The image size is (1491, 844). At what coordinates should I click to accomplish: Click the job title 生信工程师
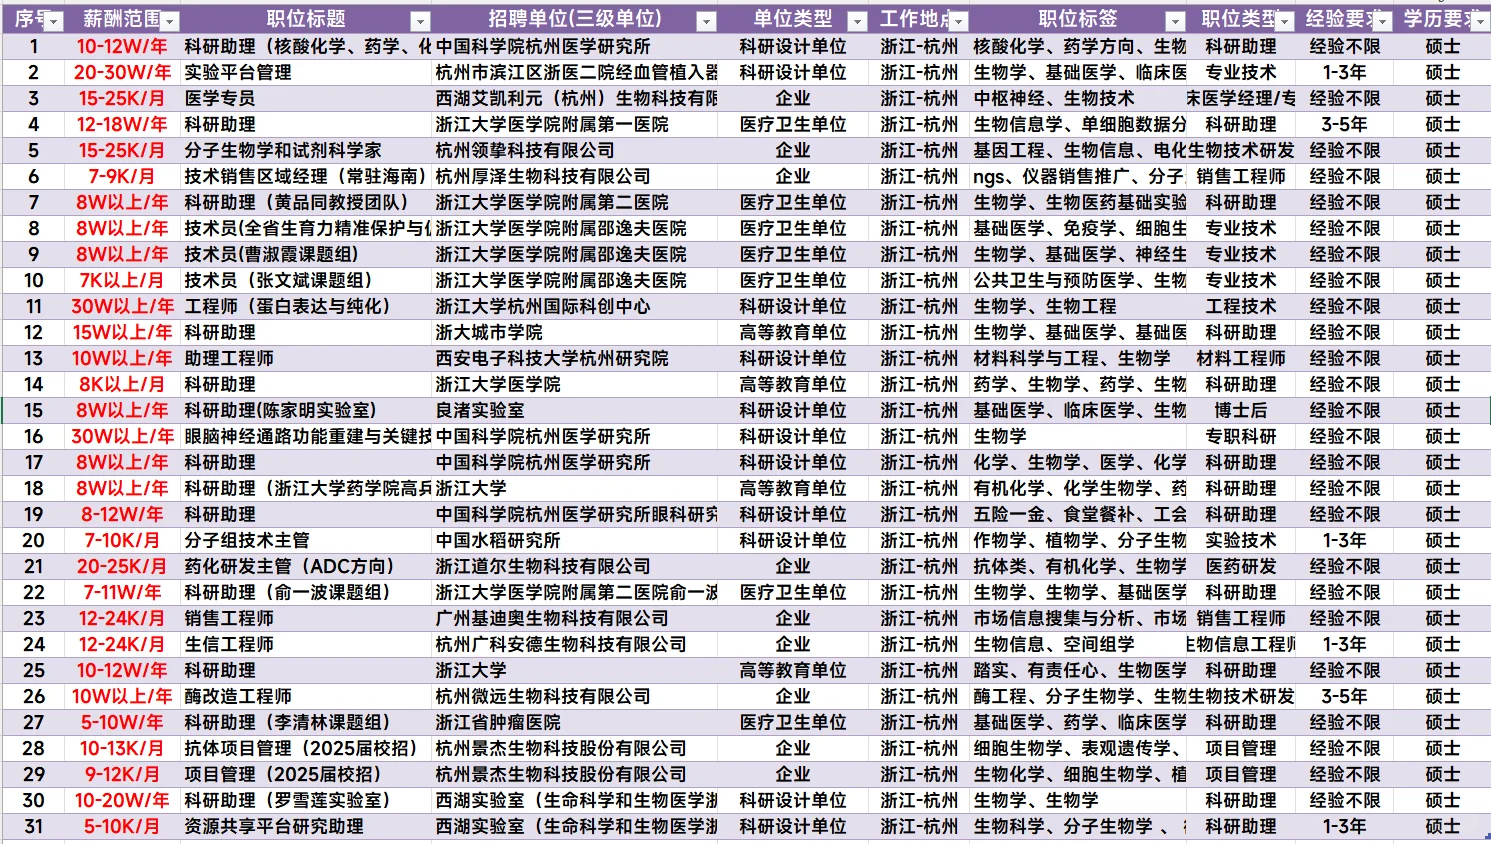229,644
